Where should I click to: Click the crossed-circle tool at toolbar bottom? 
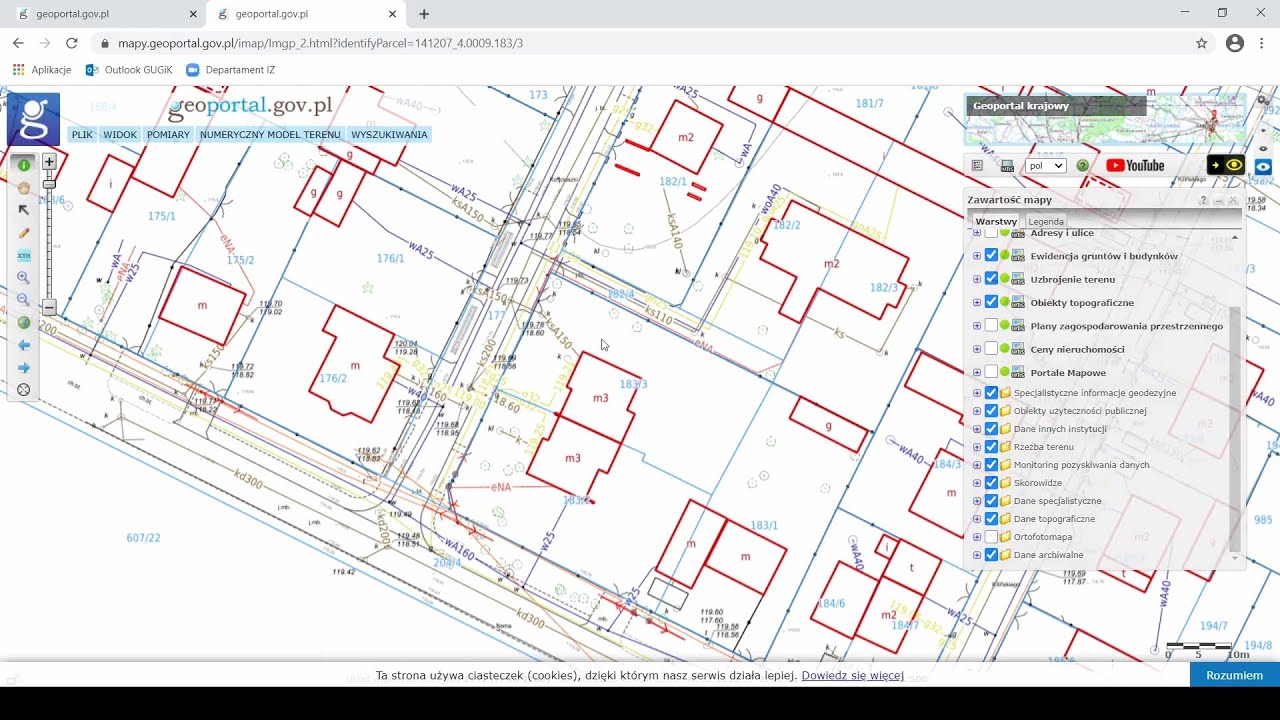(24, 390)
